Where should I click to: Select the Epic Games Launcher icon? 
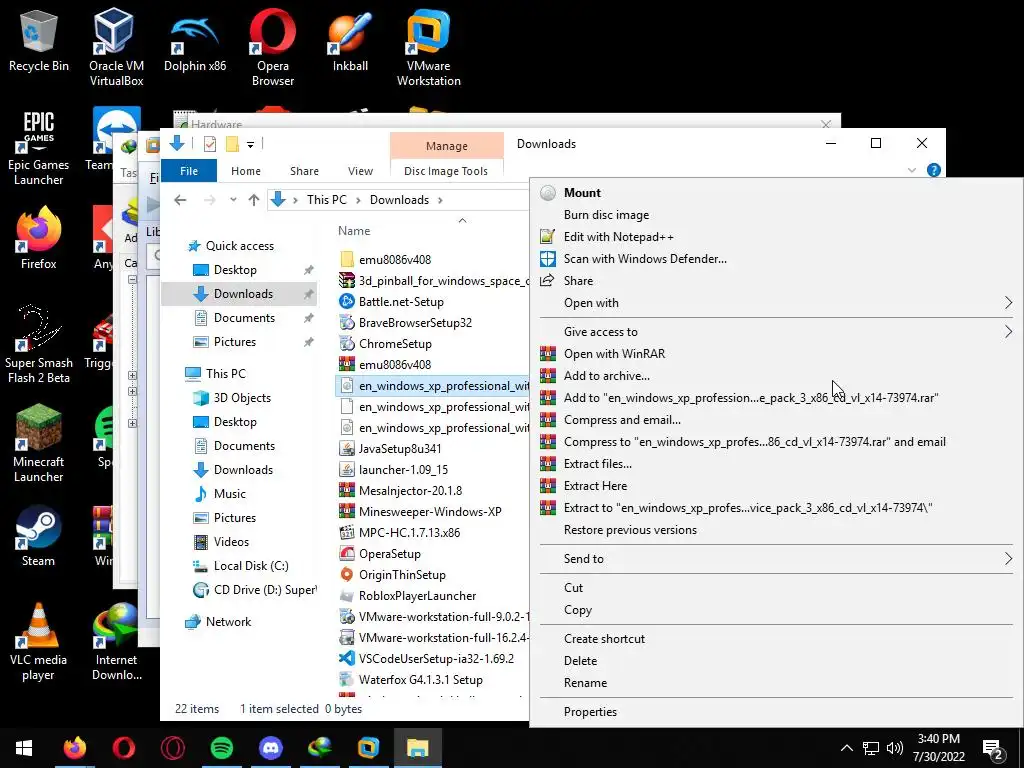click(x=39, y=148)
